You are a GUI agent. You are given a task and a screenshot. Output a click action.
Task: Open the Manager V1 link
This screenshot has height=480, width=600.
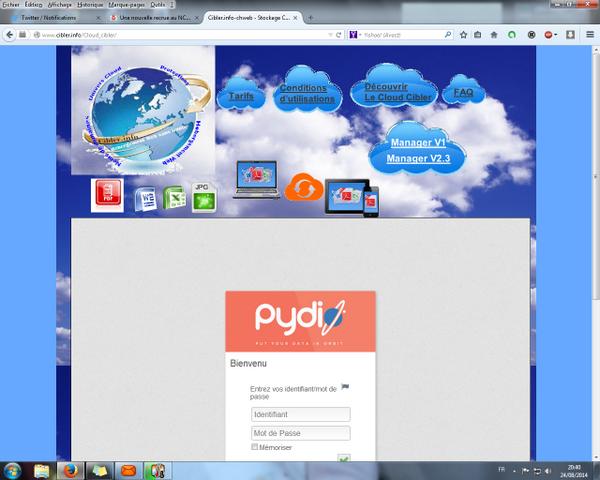click(418, 143)
